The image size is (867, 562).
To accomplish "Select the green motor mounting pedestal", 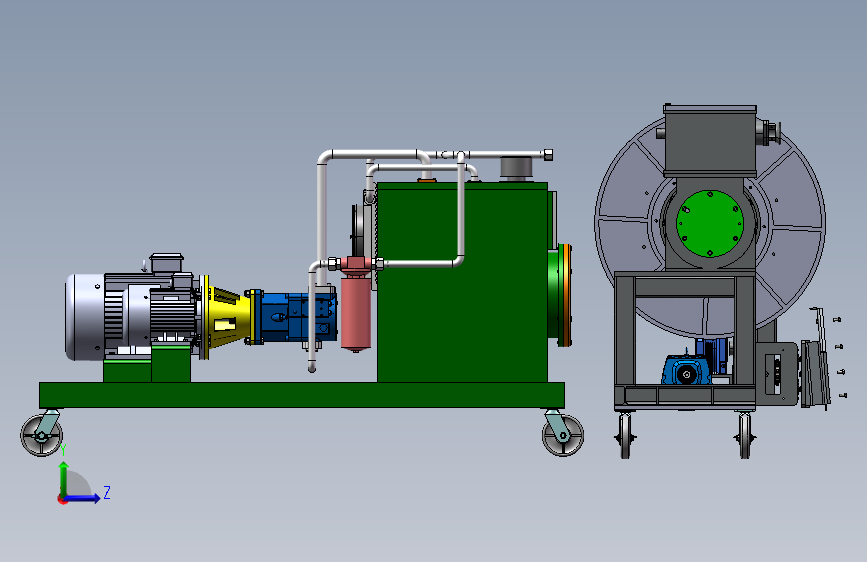I will [147, 363].
